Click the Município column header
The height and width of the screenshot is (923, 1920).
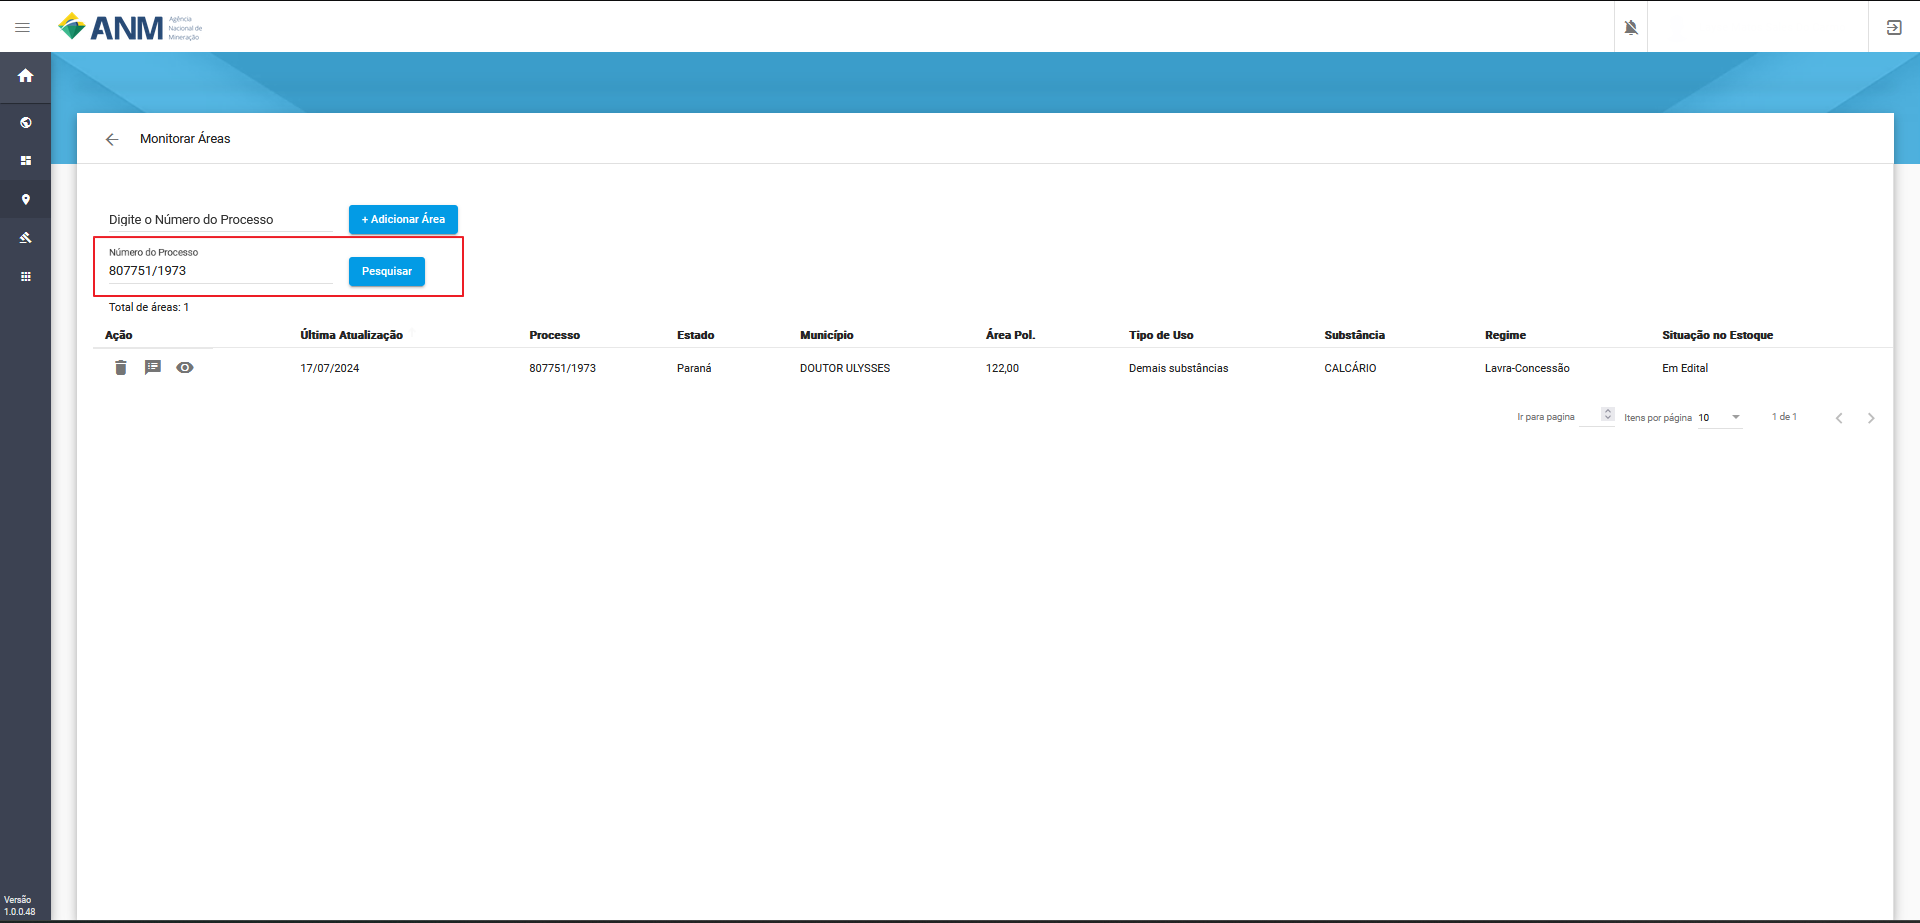pos(827,335)
